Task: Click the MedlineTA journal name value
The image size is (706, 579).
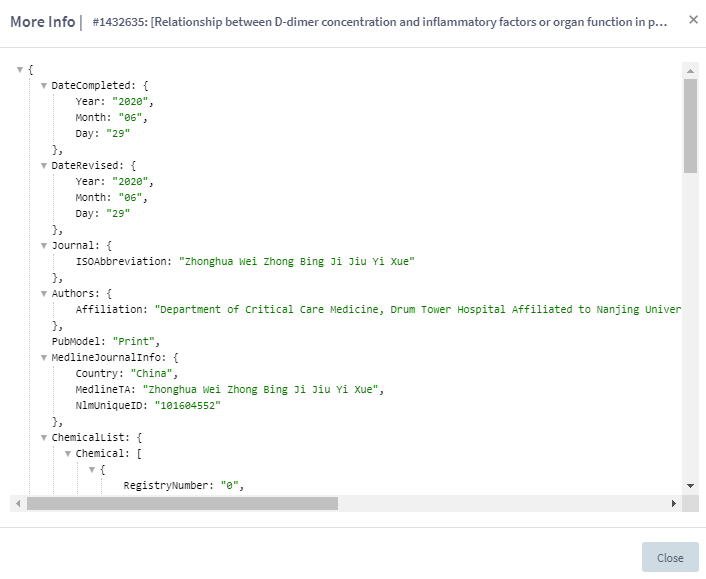Action: tap(260, 389)
